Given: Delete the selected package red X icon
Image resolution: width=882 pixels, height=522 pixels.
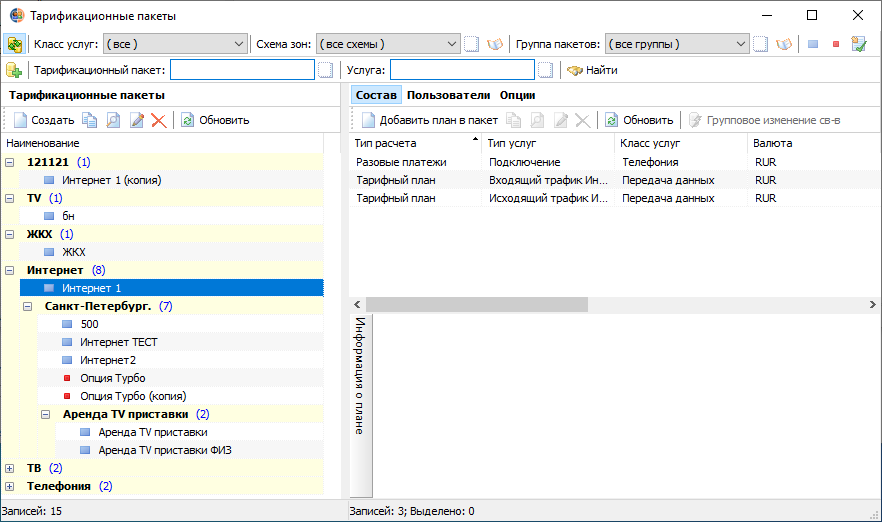Looking at the screenshot, I should 159,120.
